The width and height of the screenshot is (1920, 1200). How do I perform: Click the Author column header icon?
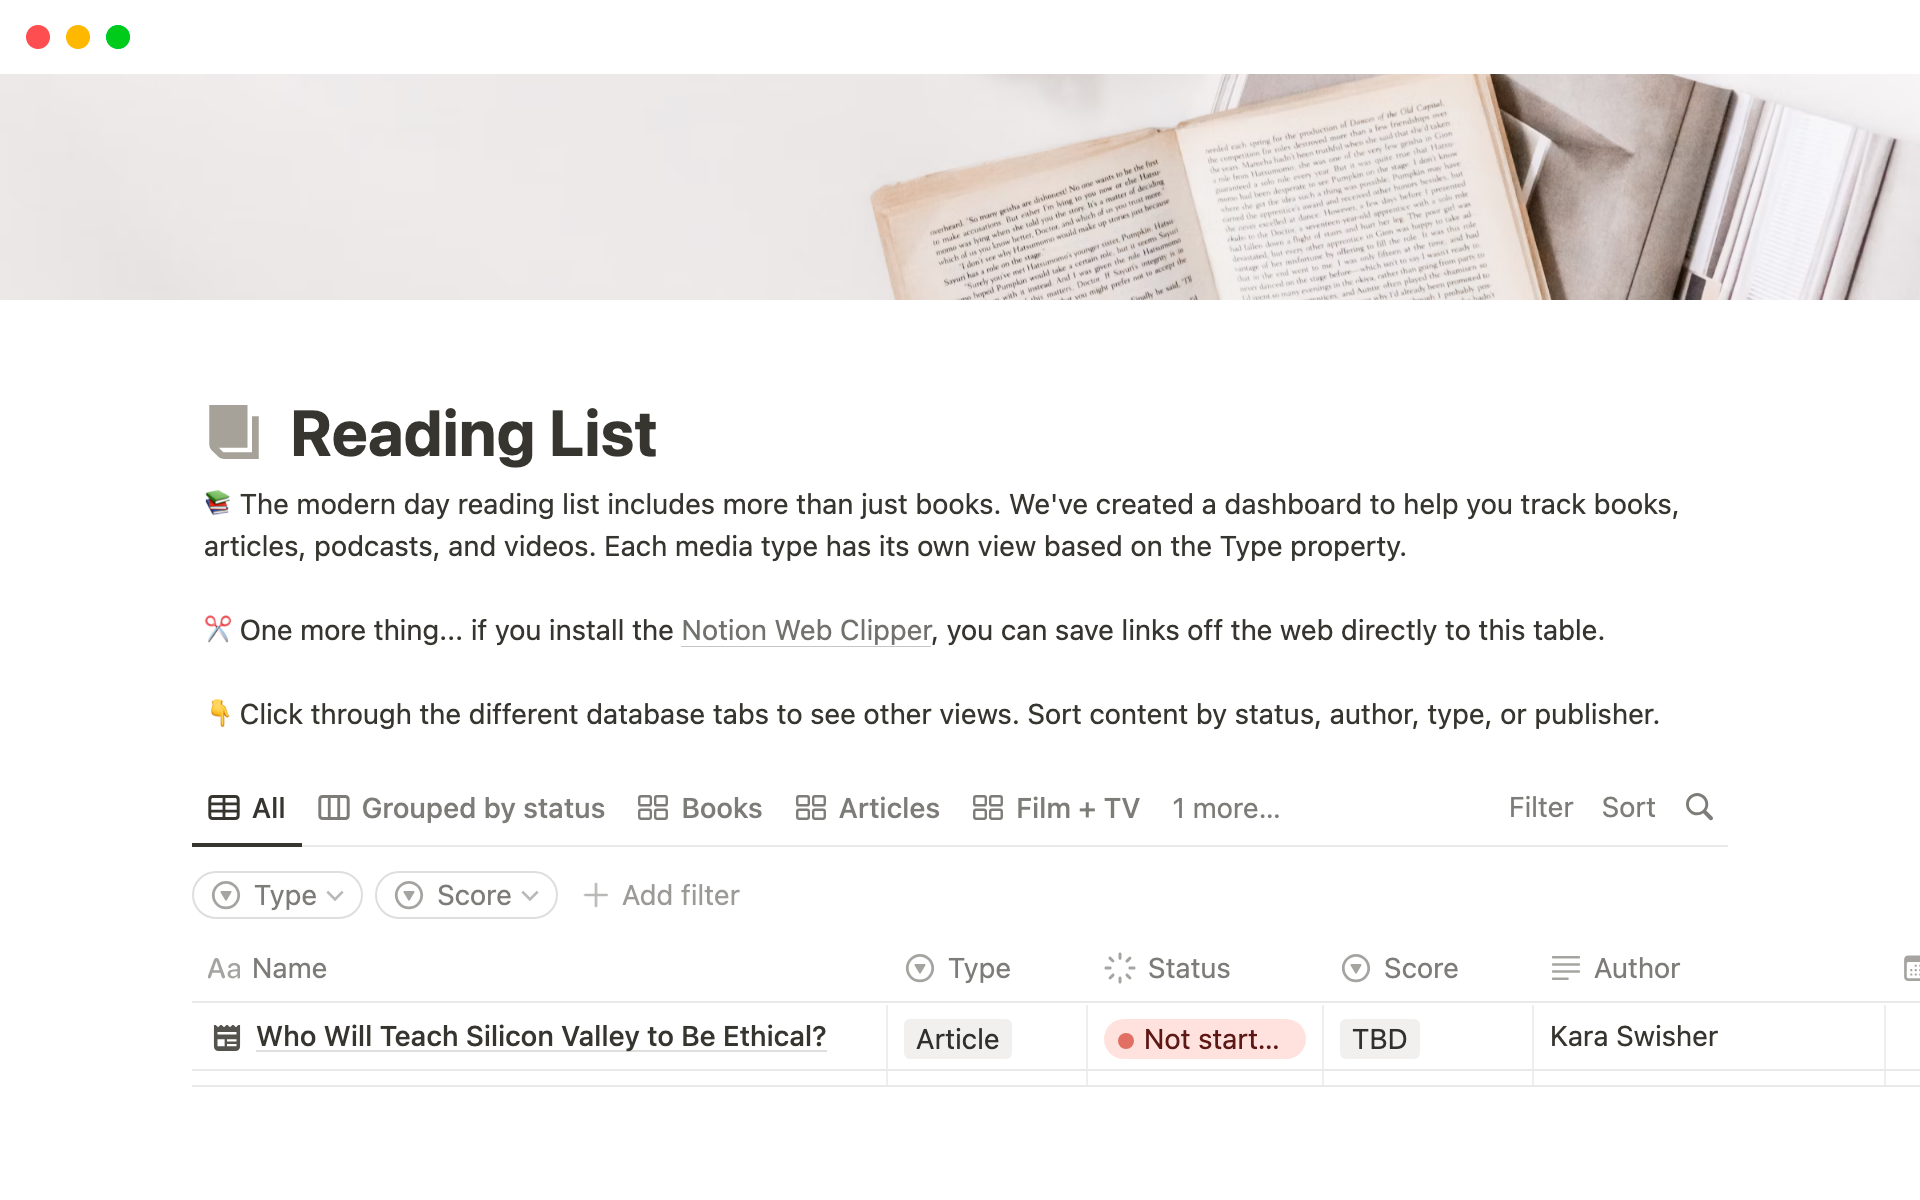(x=1565, y=968)
